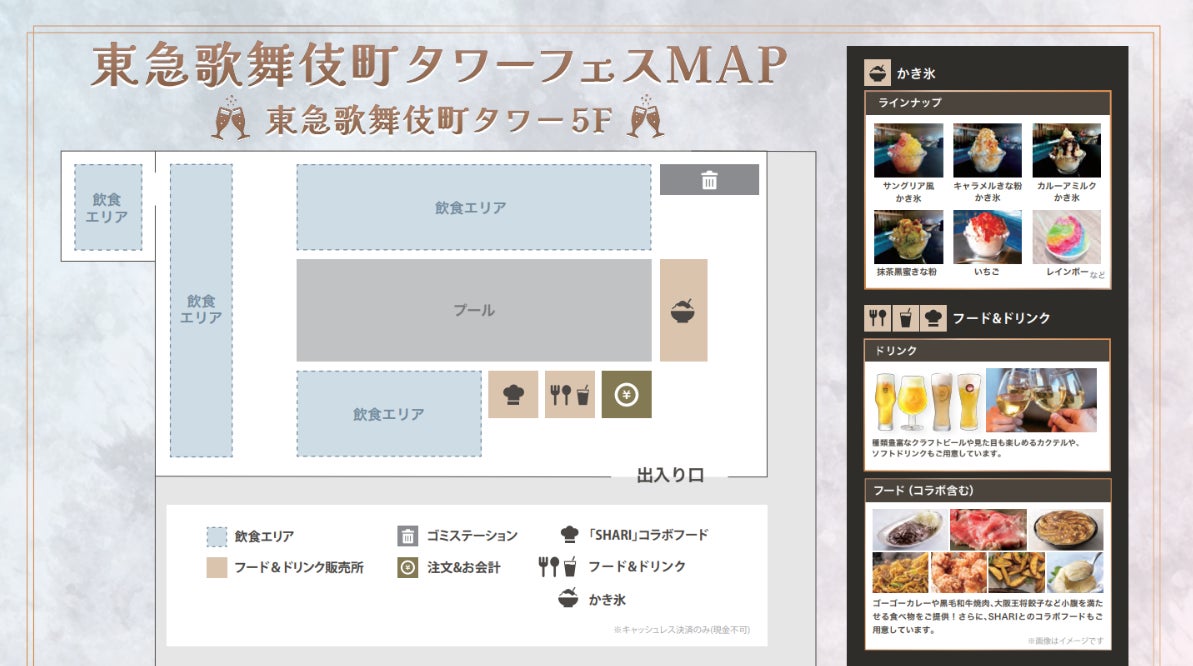Click the フード&ドリンク sidebar heading
Viewport: 1193px width, 666px height.
pos(1001,318)
